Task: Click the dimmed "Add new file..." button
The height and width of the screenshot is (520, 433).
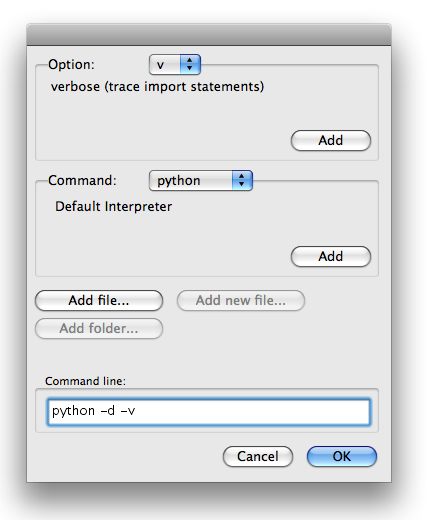Action: tap(241, 300)
